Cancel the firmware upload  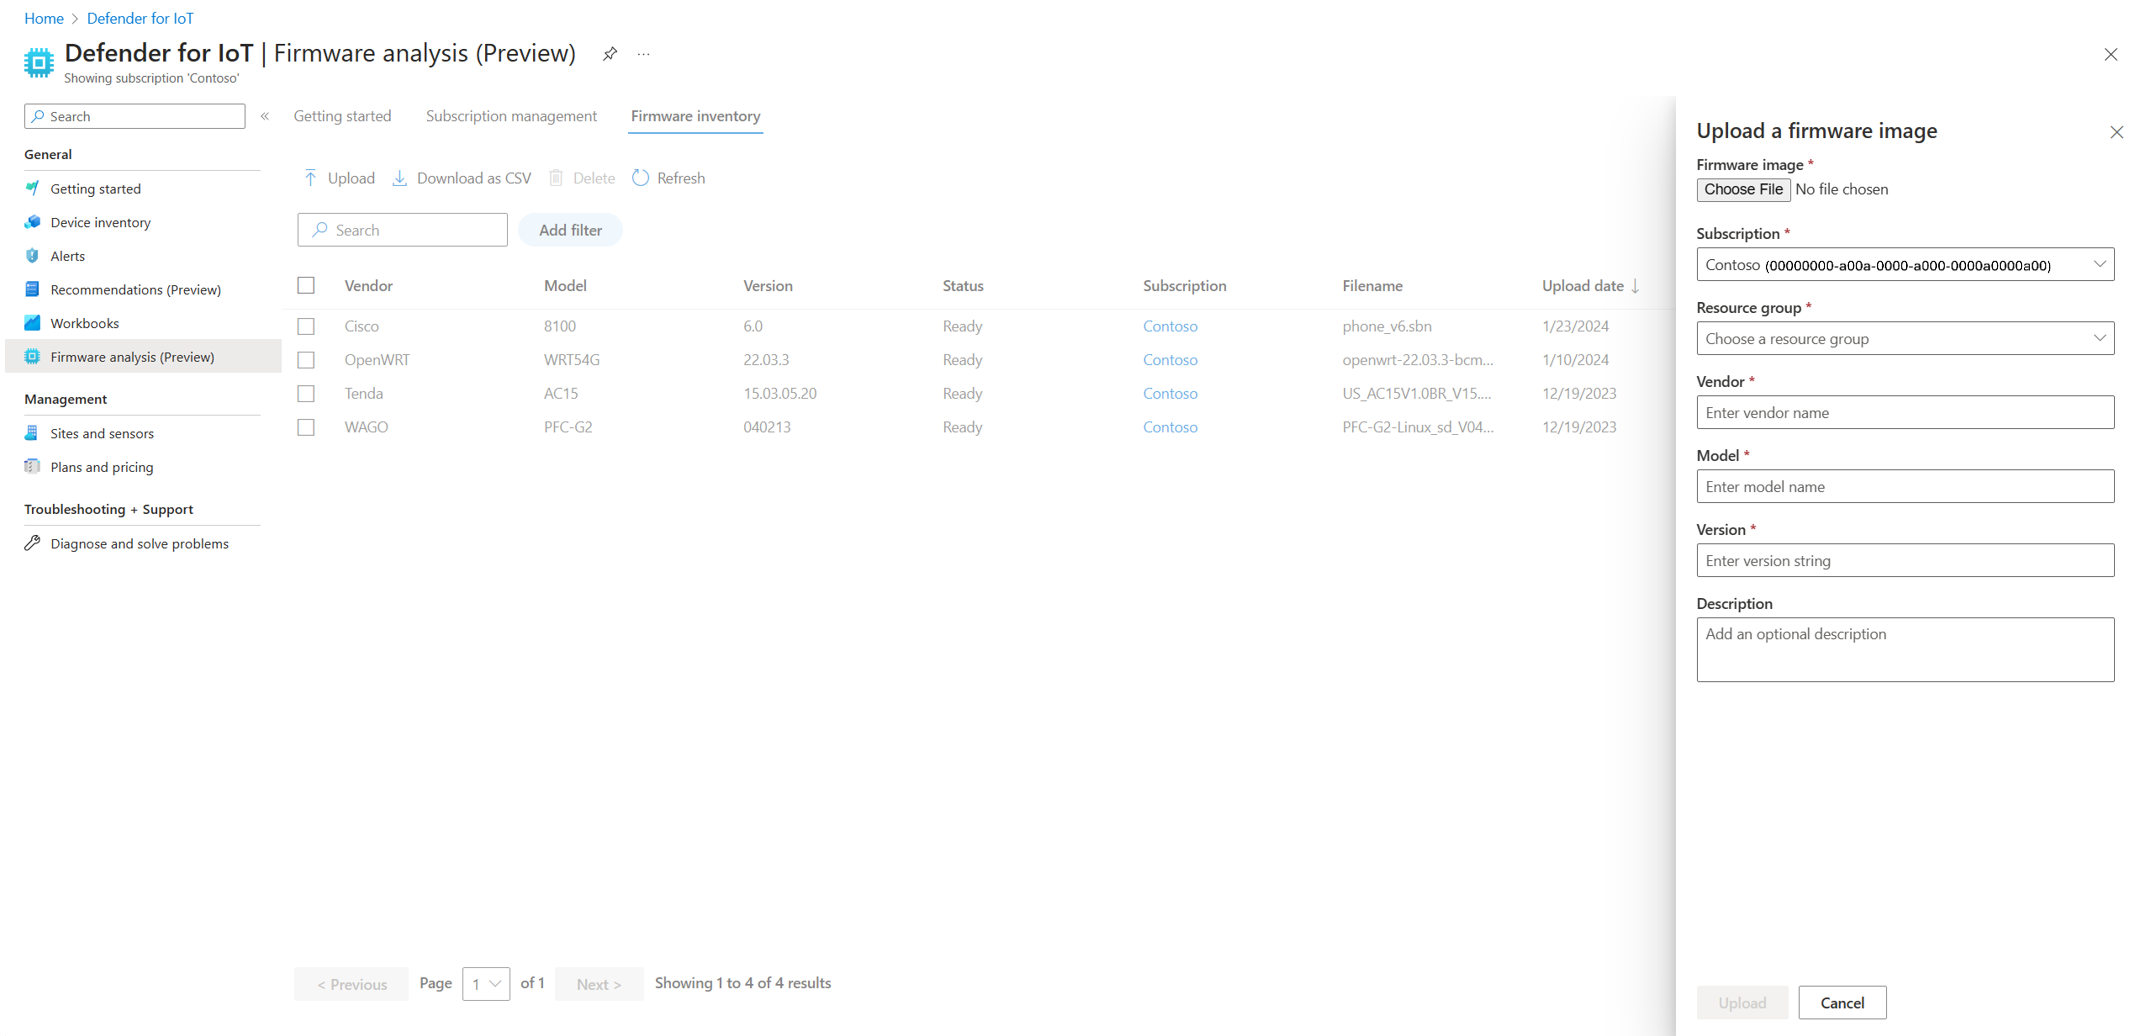click(1842, 1003)
